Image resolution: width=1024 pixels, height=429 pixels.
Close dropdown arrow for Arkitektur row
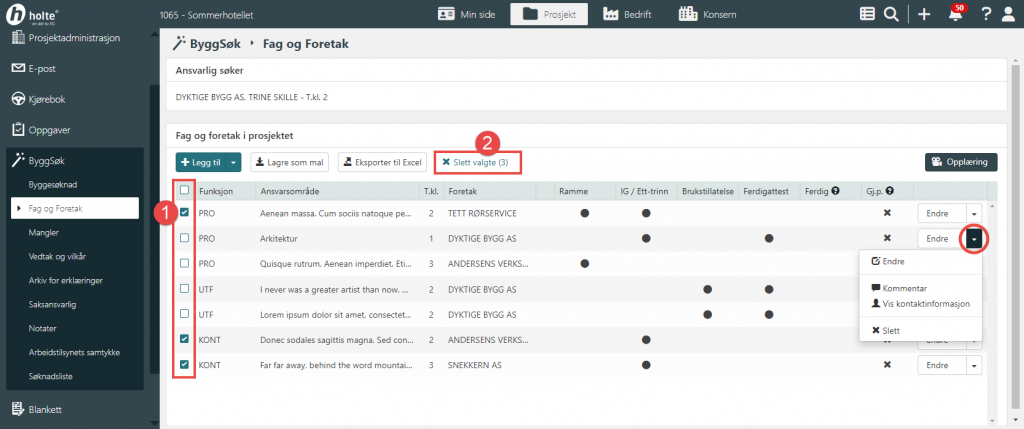tap(974, 239)
